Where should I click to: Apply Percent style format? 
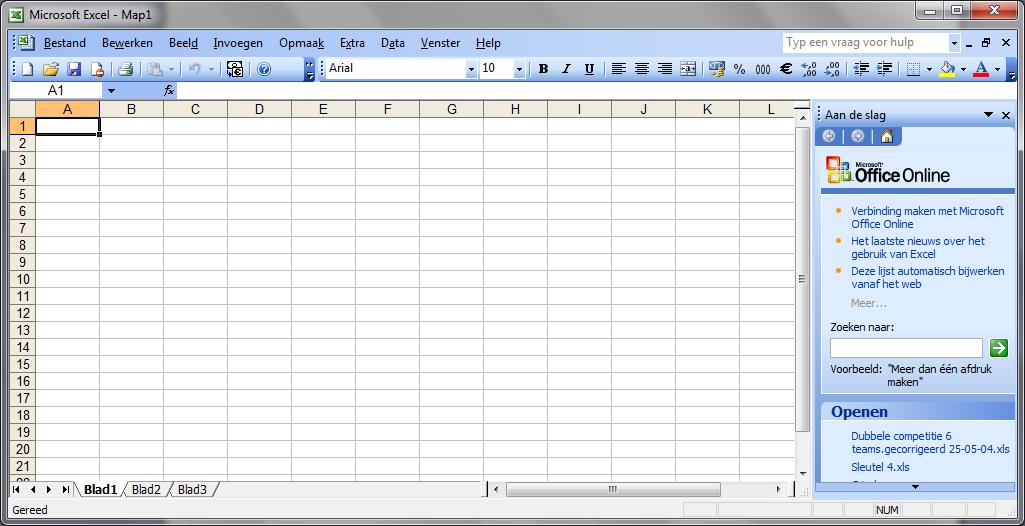(739, 69)
